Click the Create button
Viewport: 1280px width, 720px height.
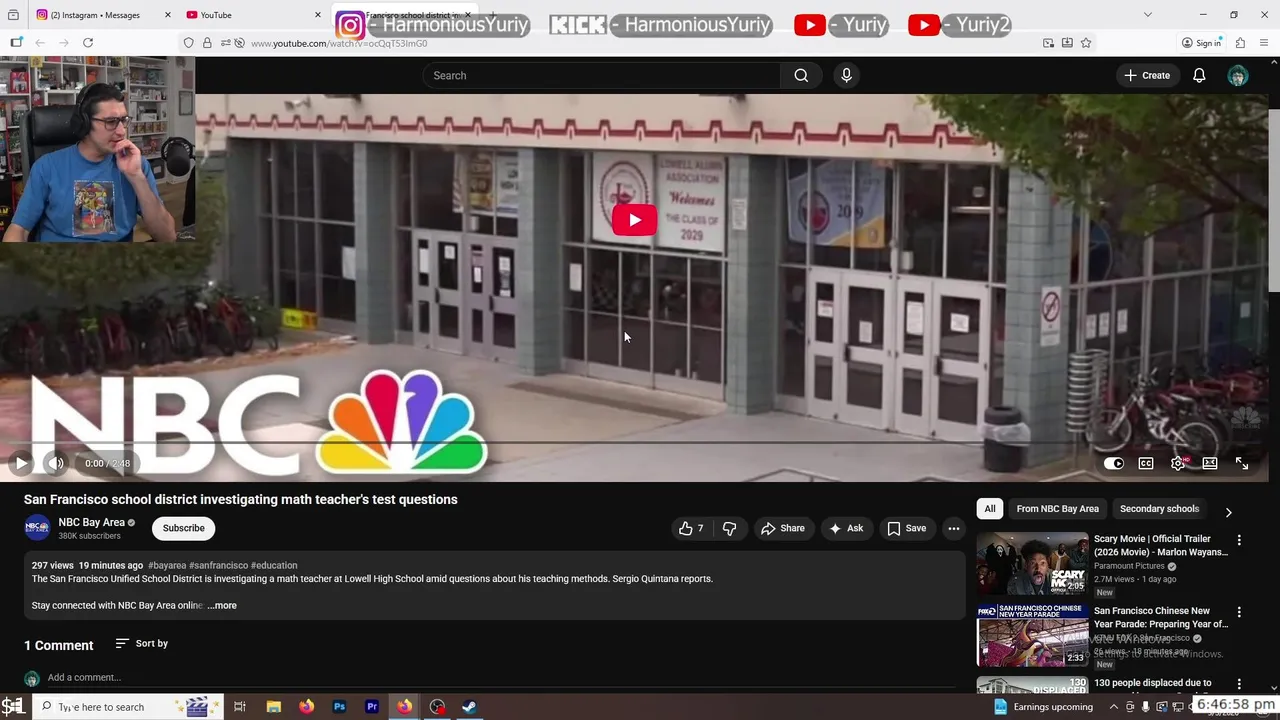click(1146, 75)
